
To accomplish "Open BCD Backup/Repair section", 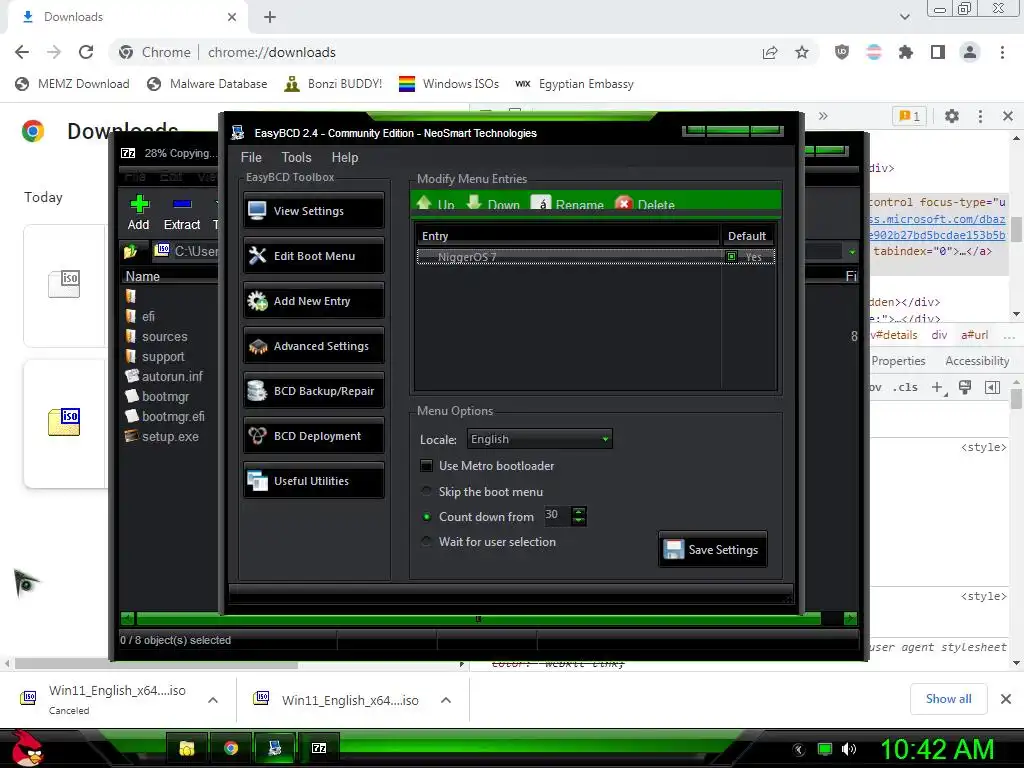I will coord(313,391).
